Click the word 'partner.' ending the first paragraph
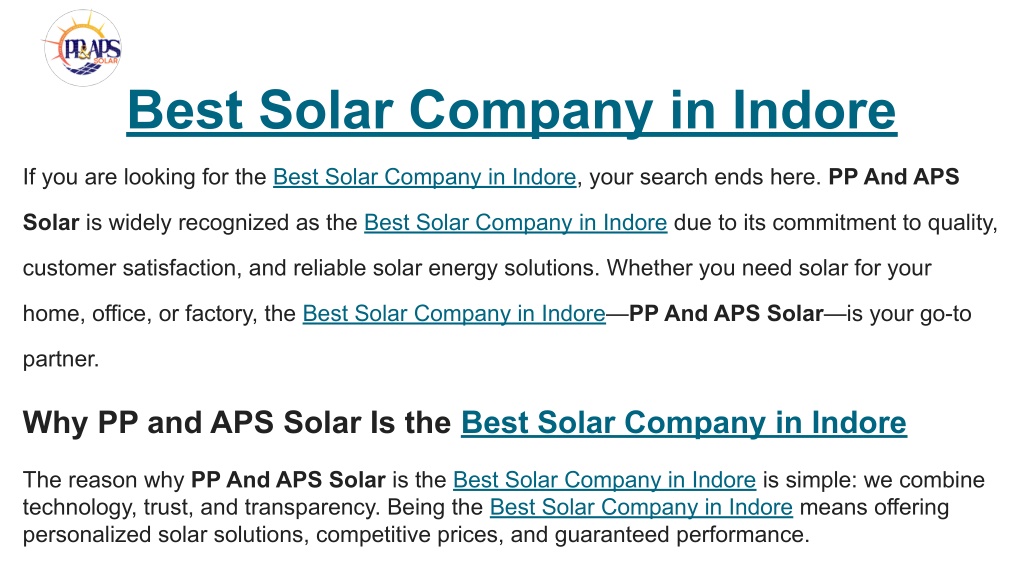The height and width of the screenshot is (576, 1024). coord(61,359)
